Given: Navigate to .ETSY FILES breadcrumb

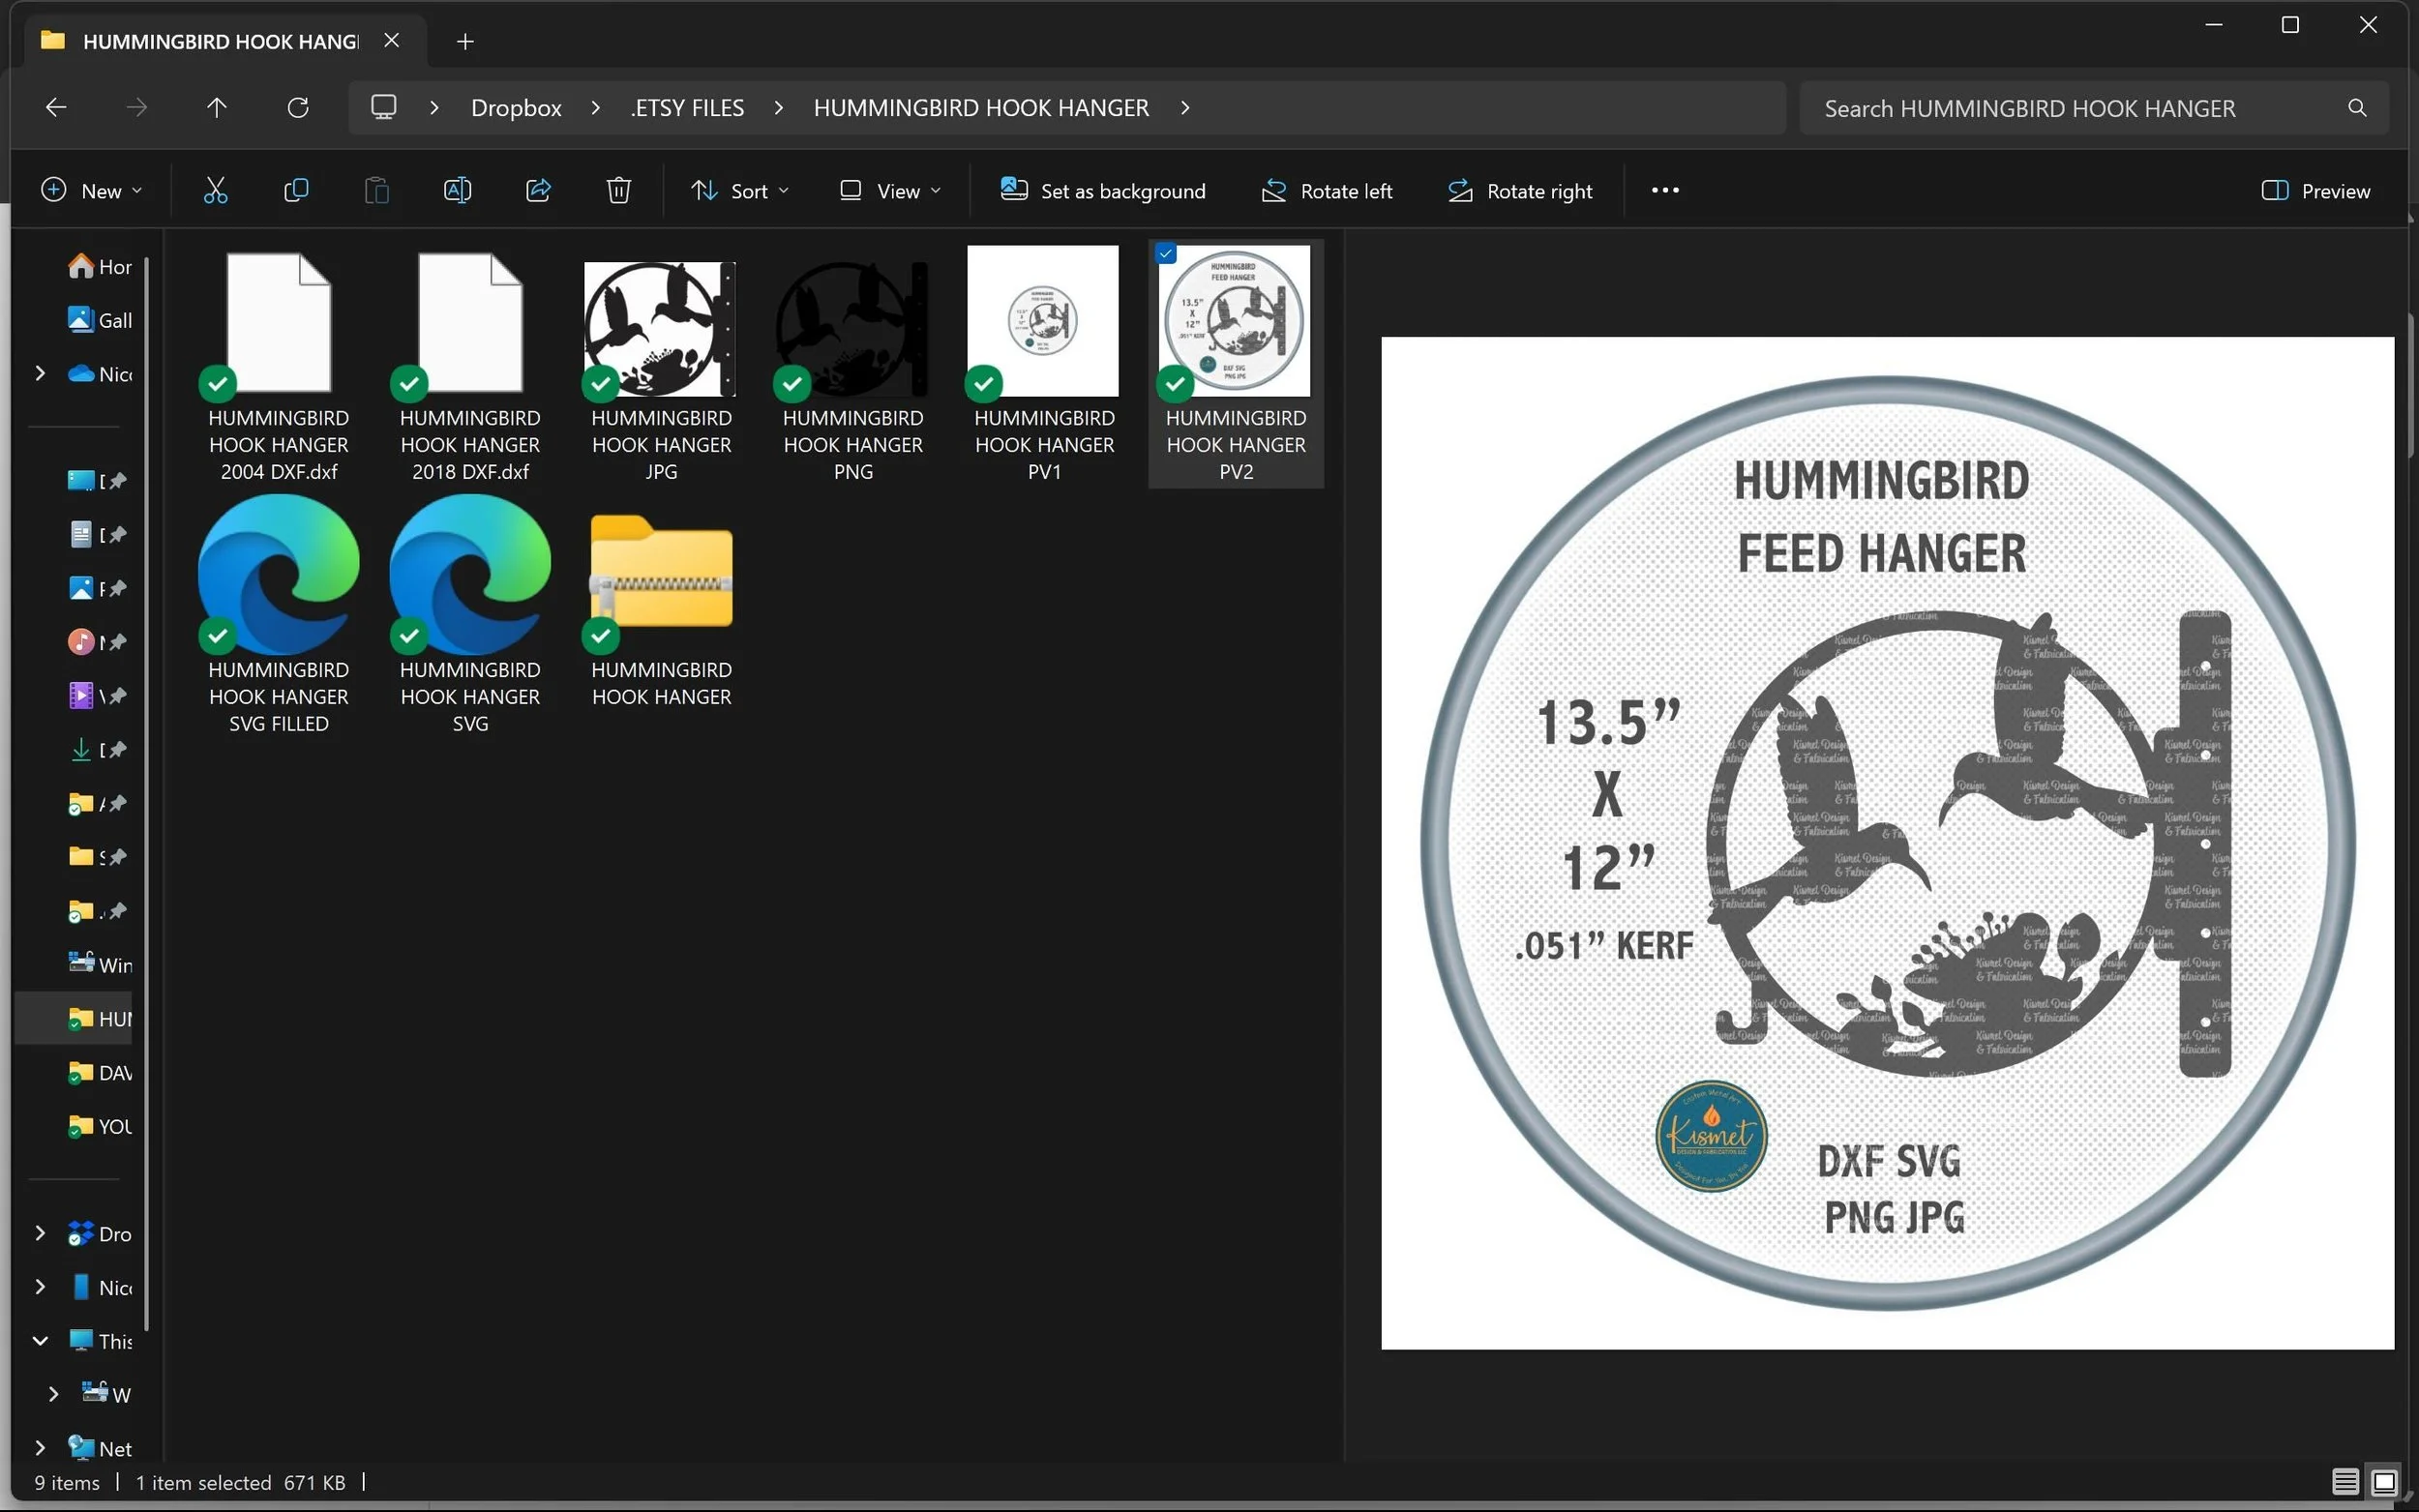Looking at the screenshot, I should [x=687, y=107].
